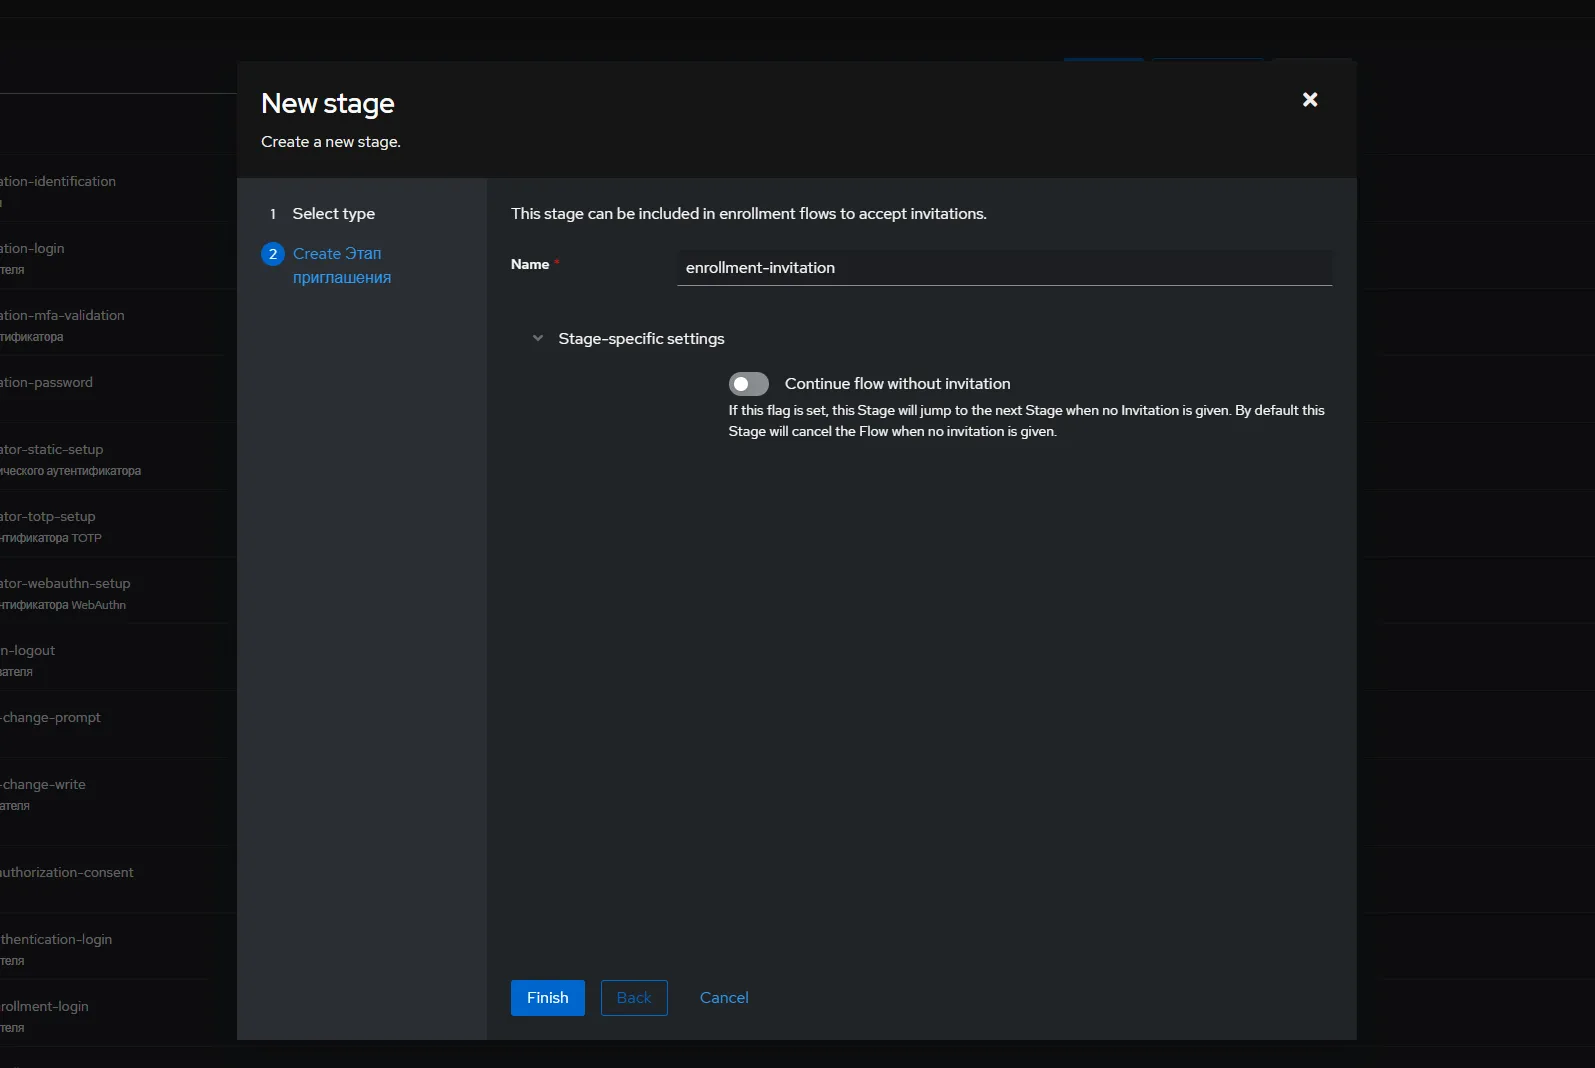The width and height of the screenshot is (1595, 1068).
Task: Open the ation-password stage entry
Action: pyautogui.click(x=47, y=383)
